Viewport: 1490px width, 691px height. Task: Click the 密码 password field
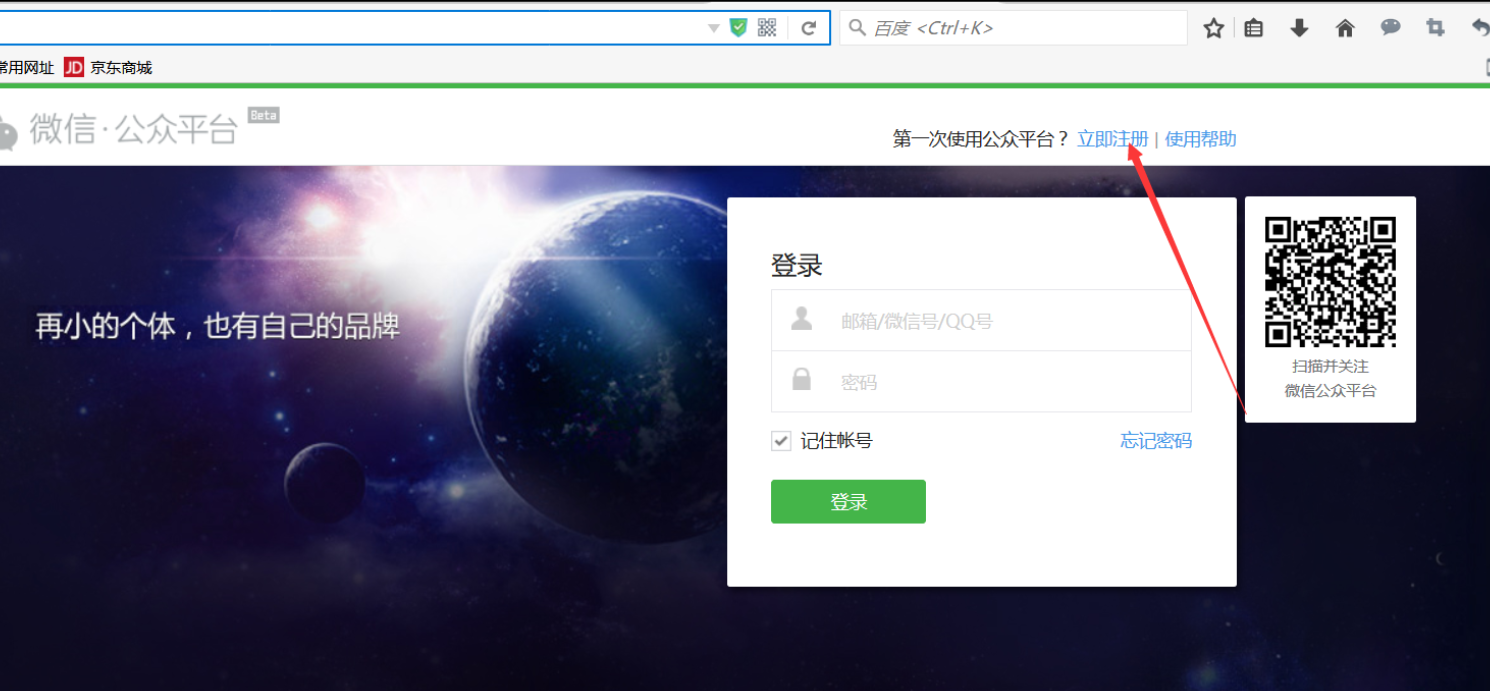click(981, 381)
